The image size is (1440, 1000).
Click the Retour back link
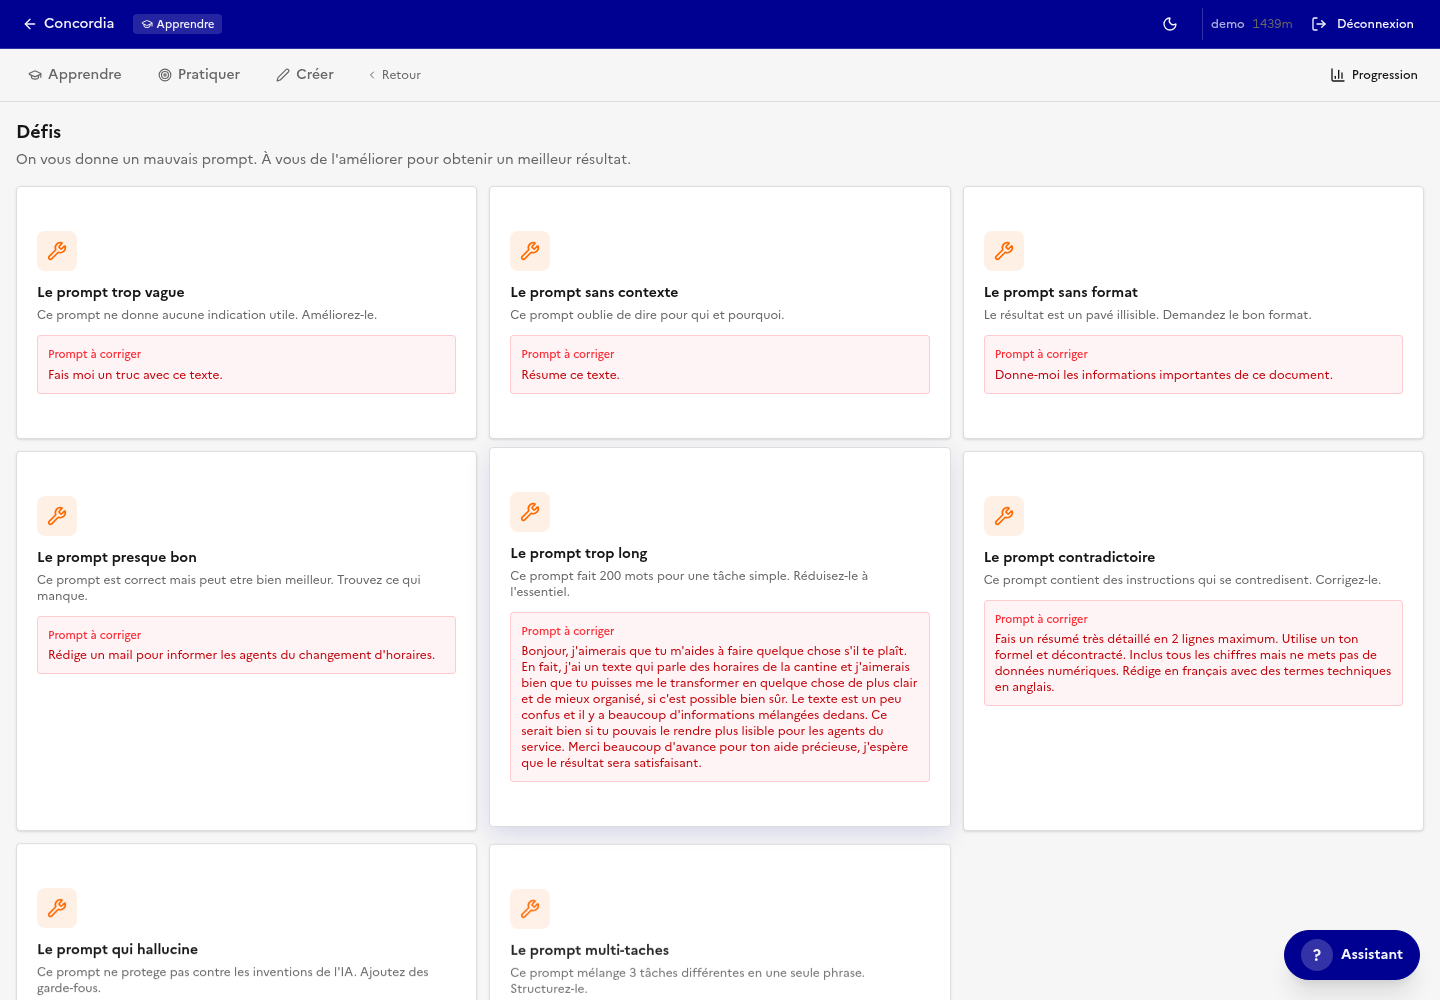394,75
